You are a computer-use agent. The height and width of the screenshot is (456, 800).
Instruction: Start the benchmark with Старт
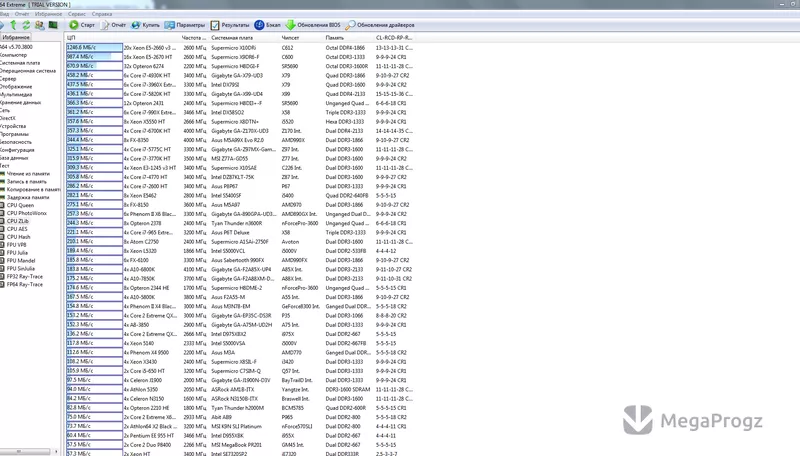[x=82, y=24]
